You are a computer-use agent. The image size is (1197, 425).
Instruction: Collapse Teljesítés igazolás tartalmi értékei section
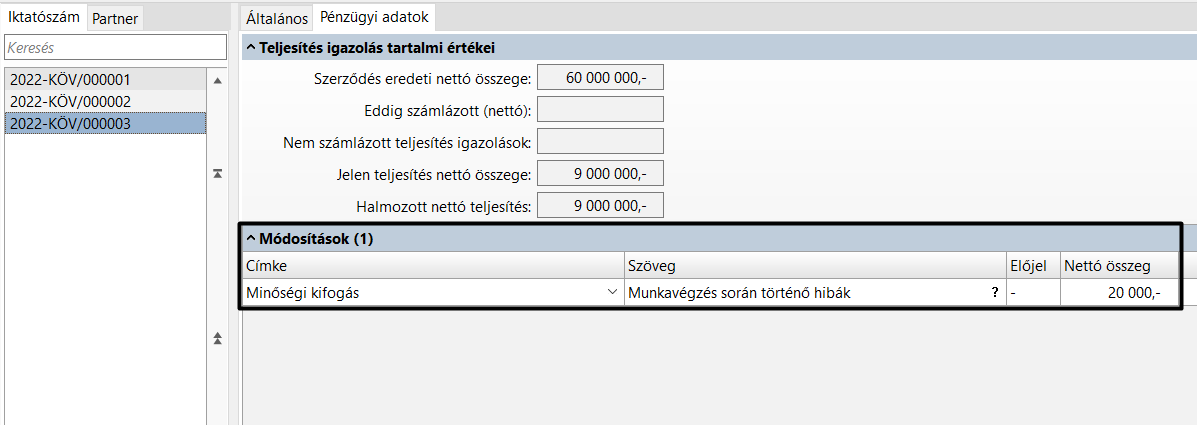pyautogui.click(x=251, y=47)
